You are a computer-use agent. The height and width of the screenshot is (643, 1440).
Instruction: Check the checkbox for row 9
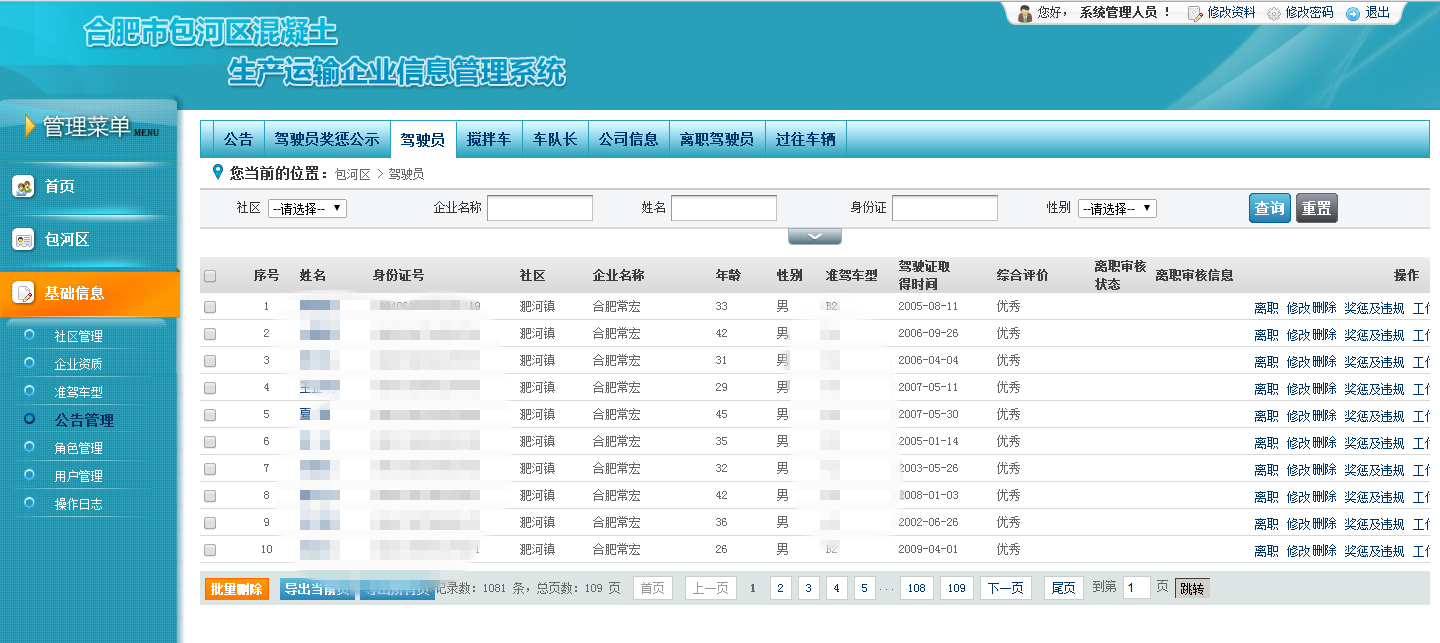point(210,523)
